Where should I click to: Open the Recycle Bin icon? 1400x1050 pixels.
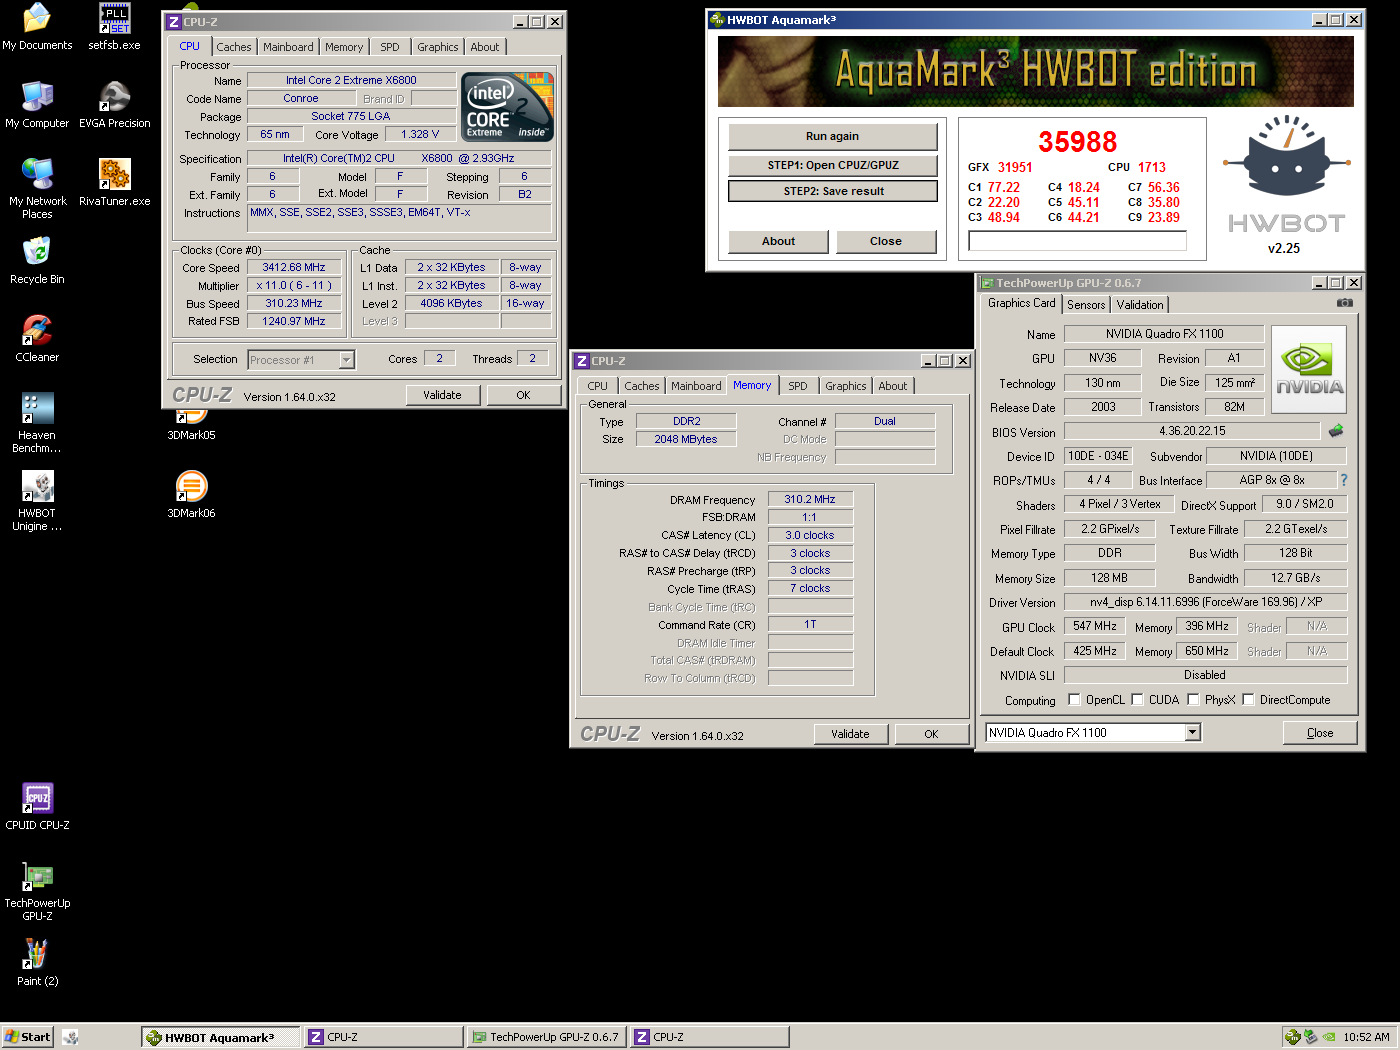point(37,261)
